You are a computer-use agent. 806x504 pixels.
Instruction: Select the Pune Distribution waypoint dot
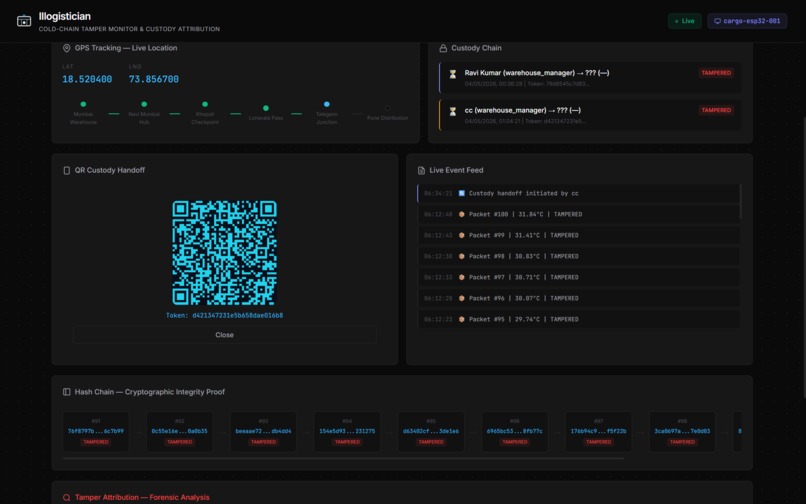click(387, 108)
